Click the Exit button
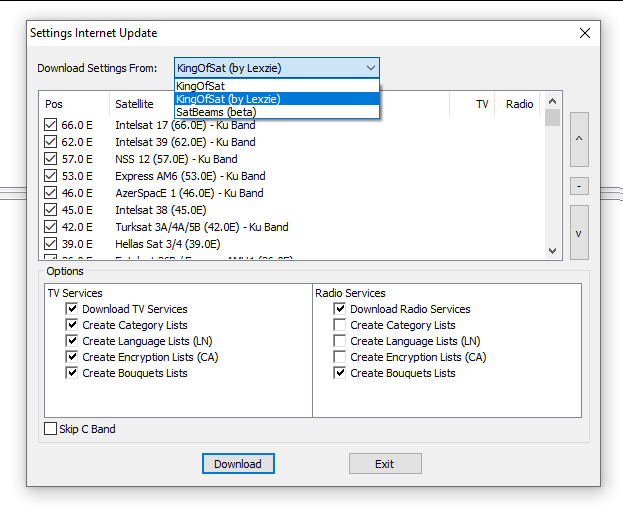Viewport: 623px width, 510px height. coord(385,464)
